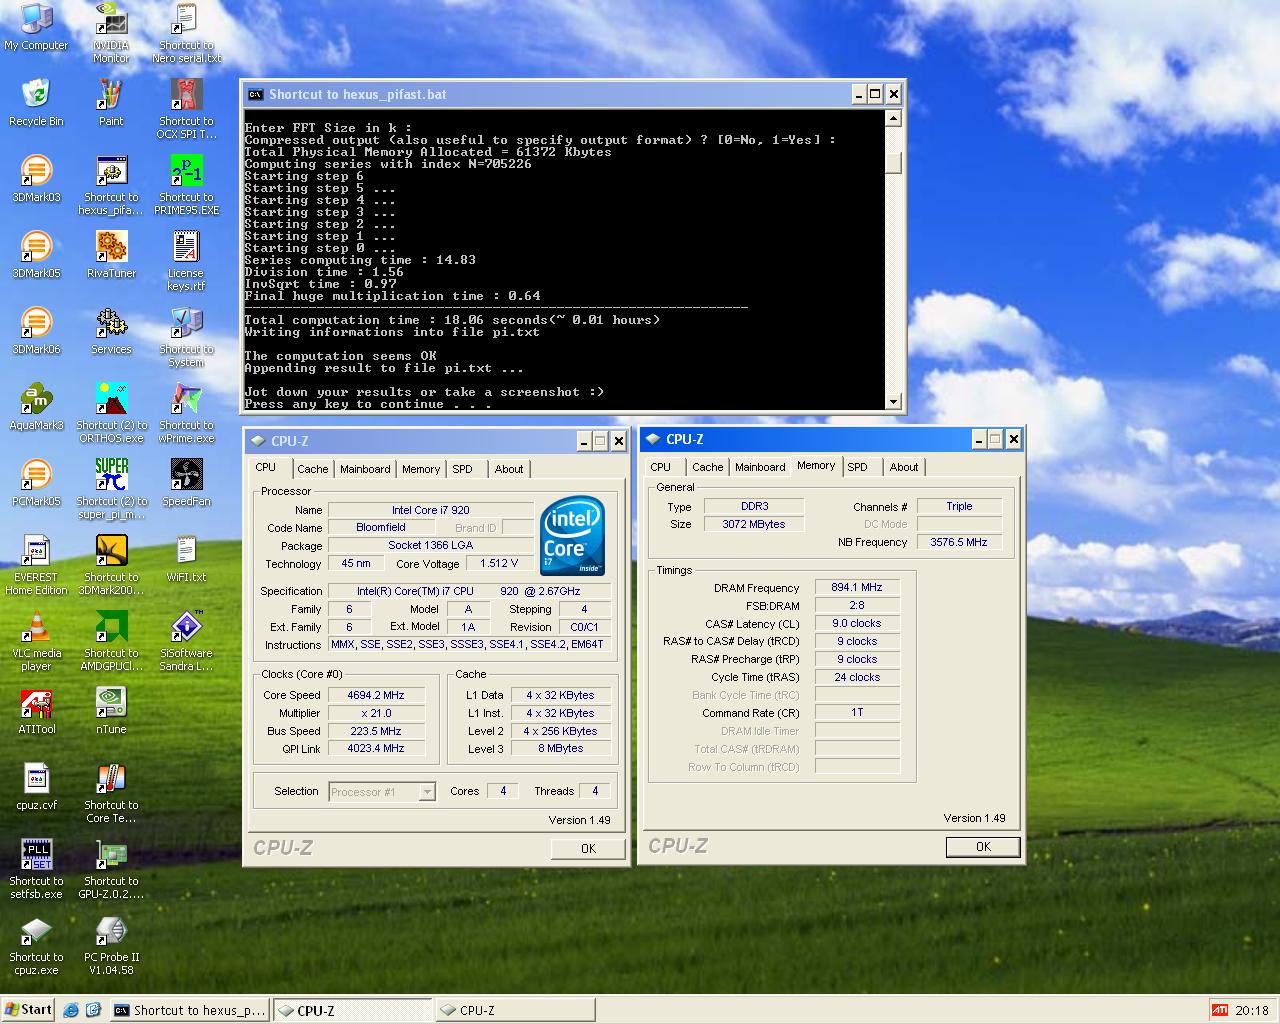Select the OCX SPI T shortcut icon
The width and height of the screenshot is (1280, 1024).
point(186,109)
